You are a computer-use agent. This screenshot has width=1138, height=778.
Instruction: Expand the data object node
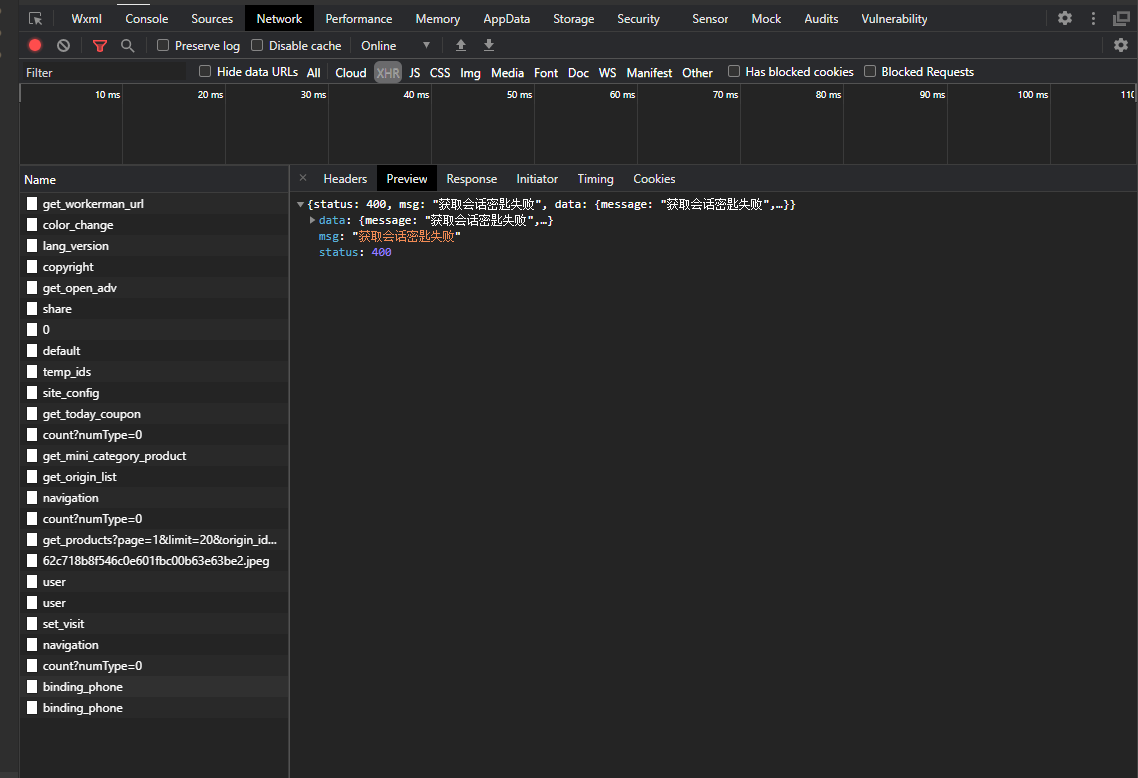coord(313,220)
